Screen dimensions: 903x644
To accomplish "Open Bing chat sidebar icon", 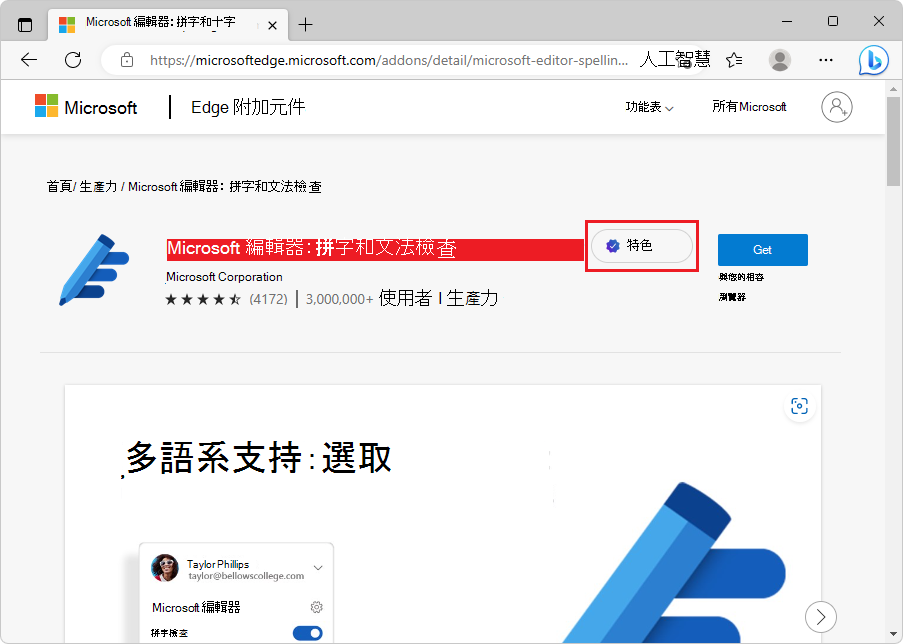I will (873, 60).
